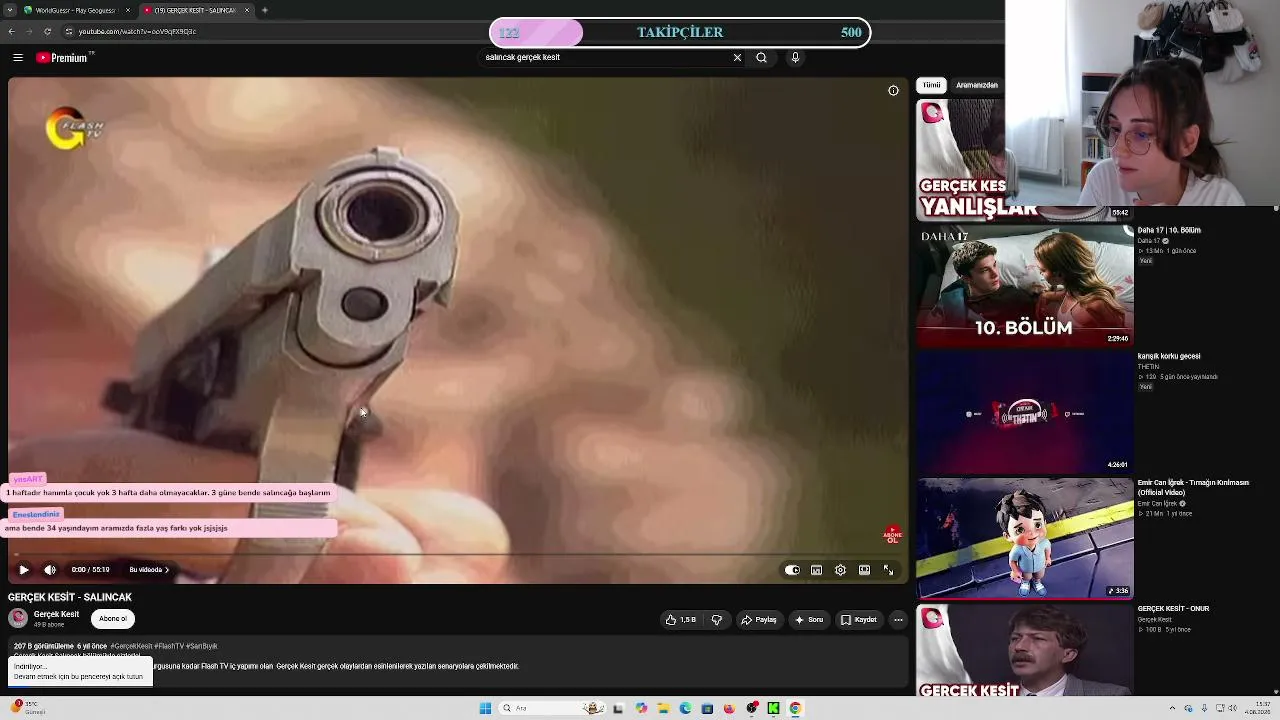Select the 'Tümü' filter chip

[932, 85]
